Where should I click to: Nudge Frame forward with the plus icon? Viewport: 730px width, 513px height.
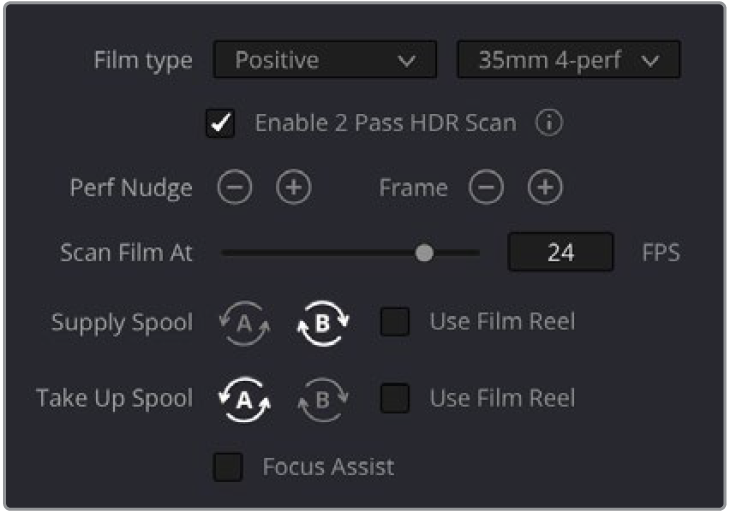pos(545,187)
